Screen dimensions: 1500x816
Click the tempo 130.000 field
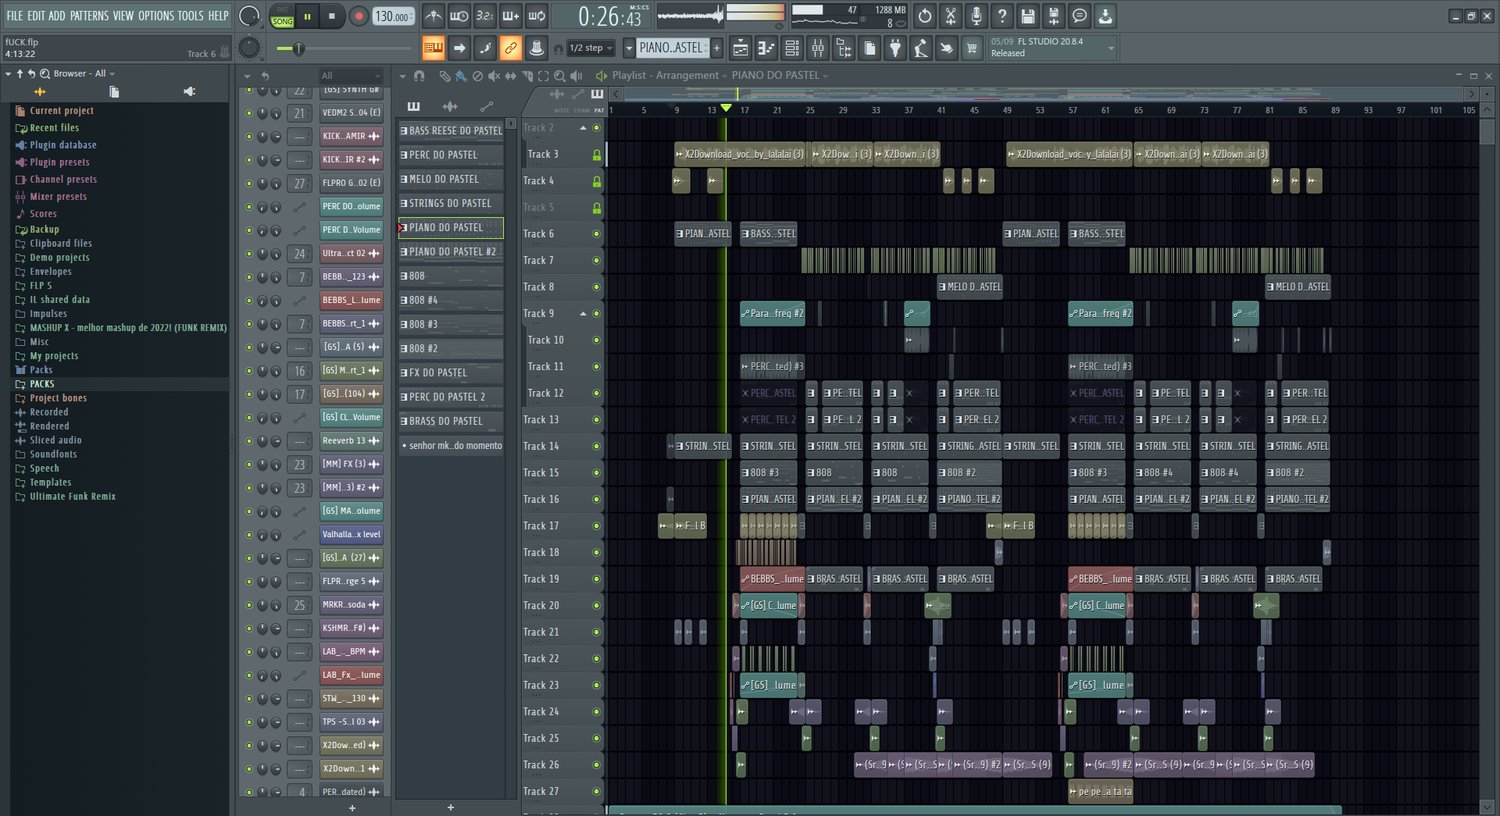392,16
